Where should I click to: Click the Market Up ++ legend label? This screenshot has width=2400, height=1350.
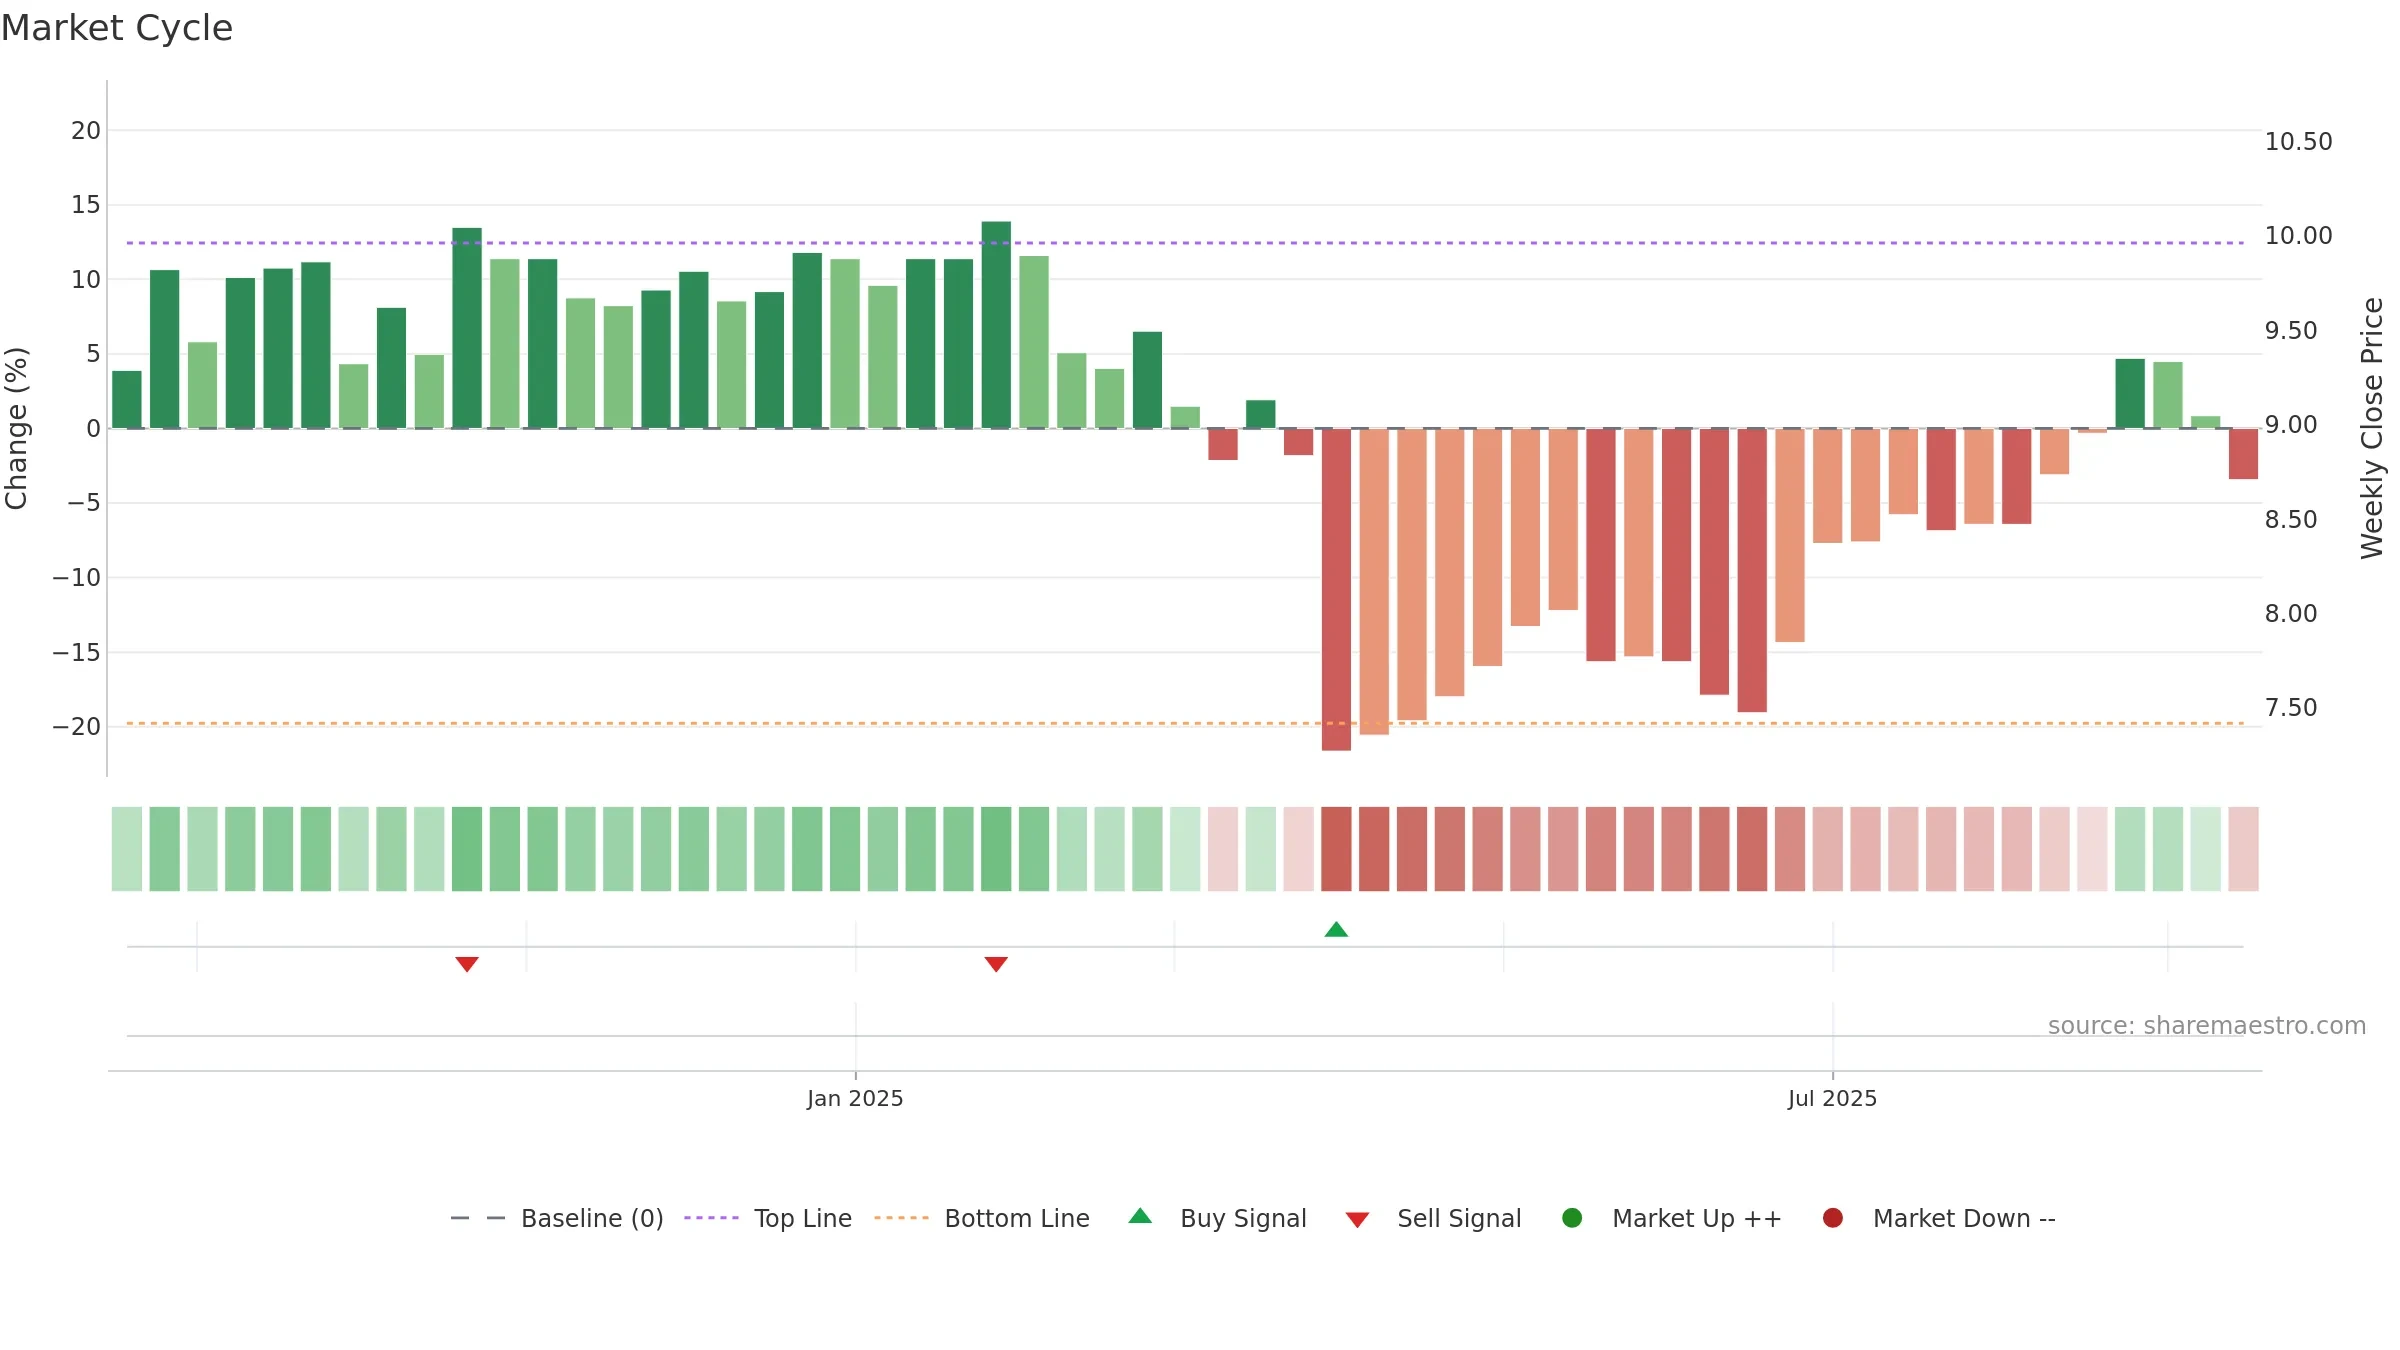pos(1697,1218)
